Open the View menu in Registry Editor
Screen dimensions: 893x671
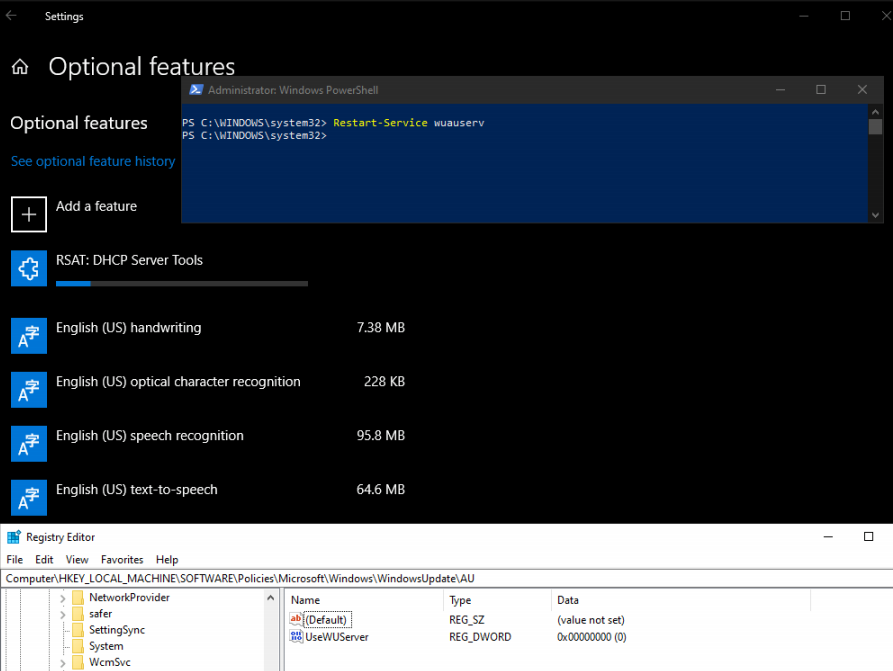tap(77, 559)
